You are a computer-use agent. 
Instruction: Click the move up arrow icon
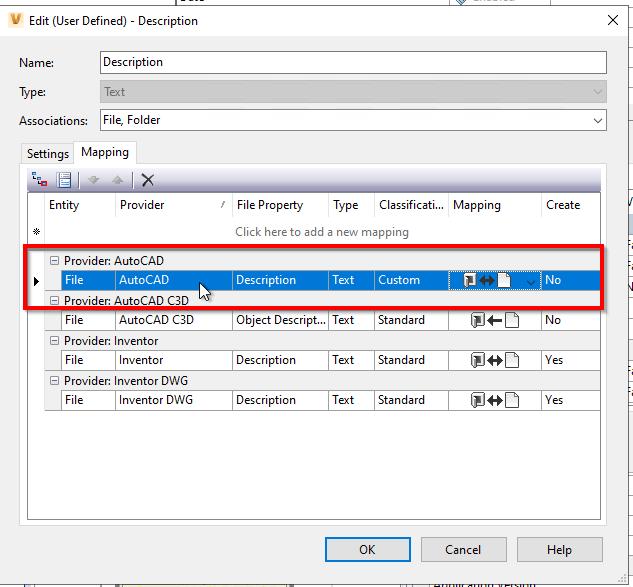(x=117, y=180)
